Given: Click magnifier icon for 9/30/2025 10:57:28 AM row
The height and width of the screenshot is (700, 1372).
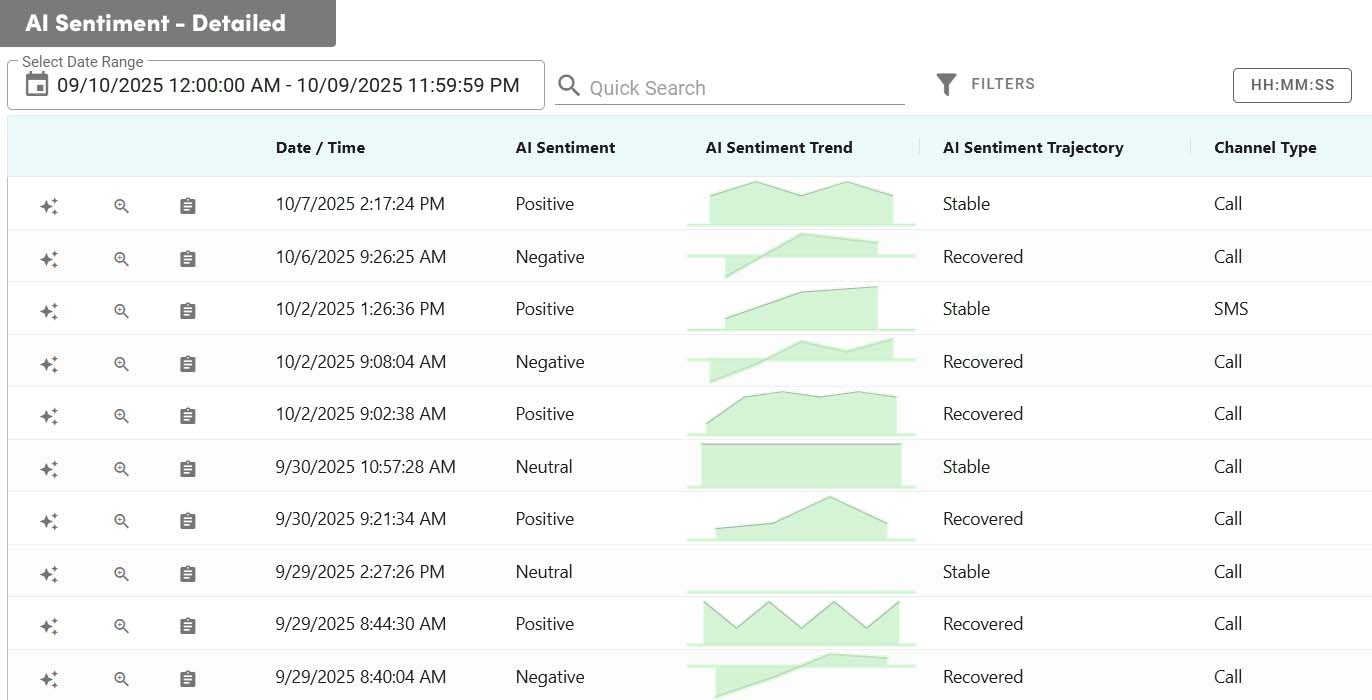Looking at the screenshot, I should click(x=121, y=469).
